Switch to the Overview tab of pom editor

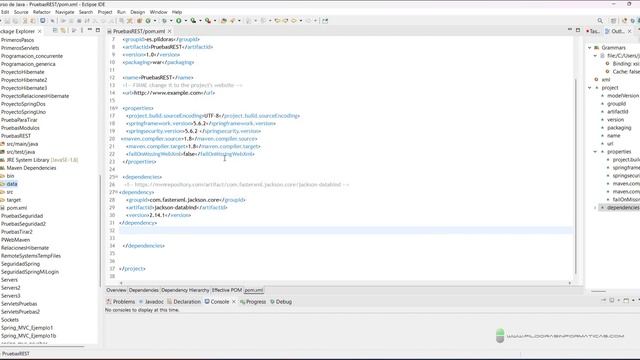[x=116, y=290]
